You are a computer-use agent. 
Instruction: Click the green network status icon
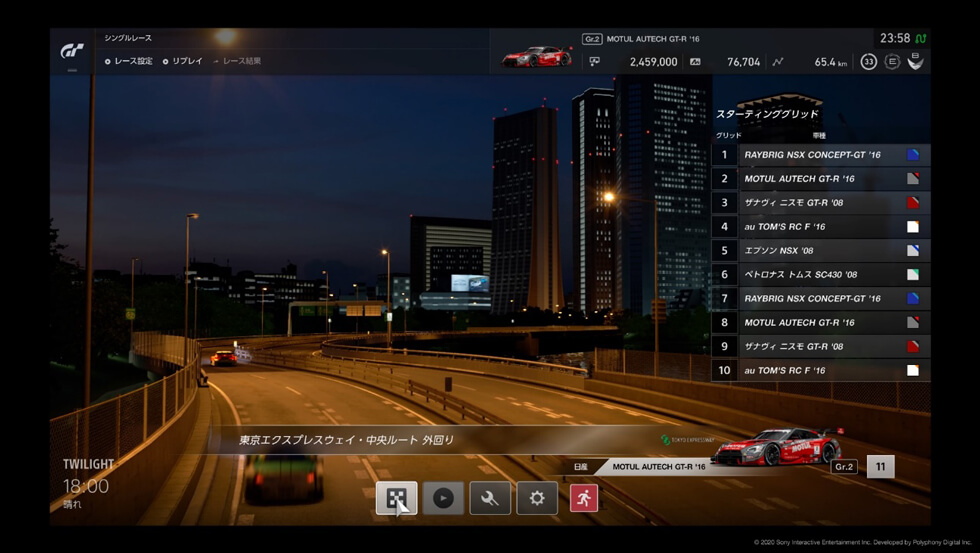pos(921,39)
